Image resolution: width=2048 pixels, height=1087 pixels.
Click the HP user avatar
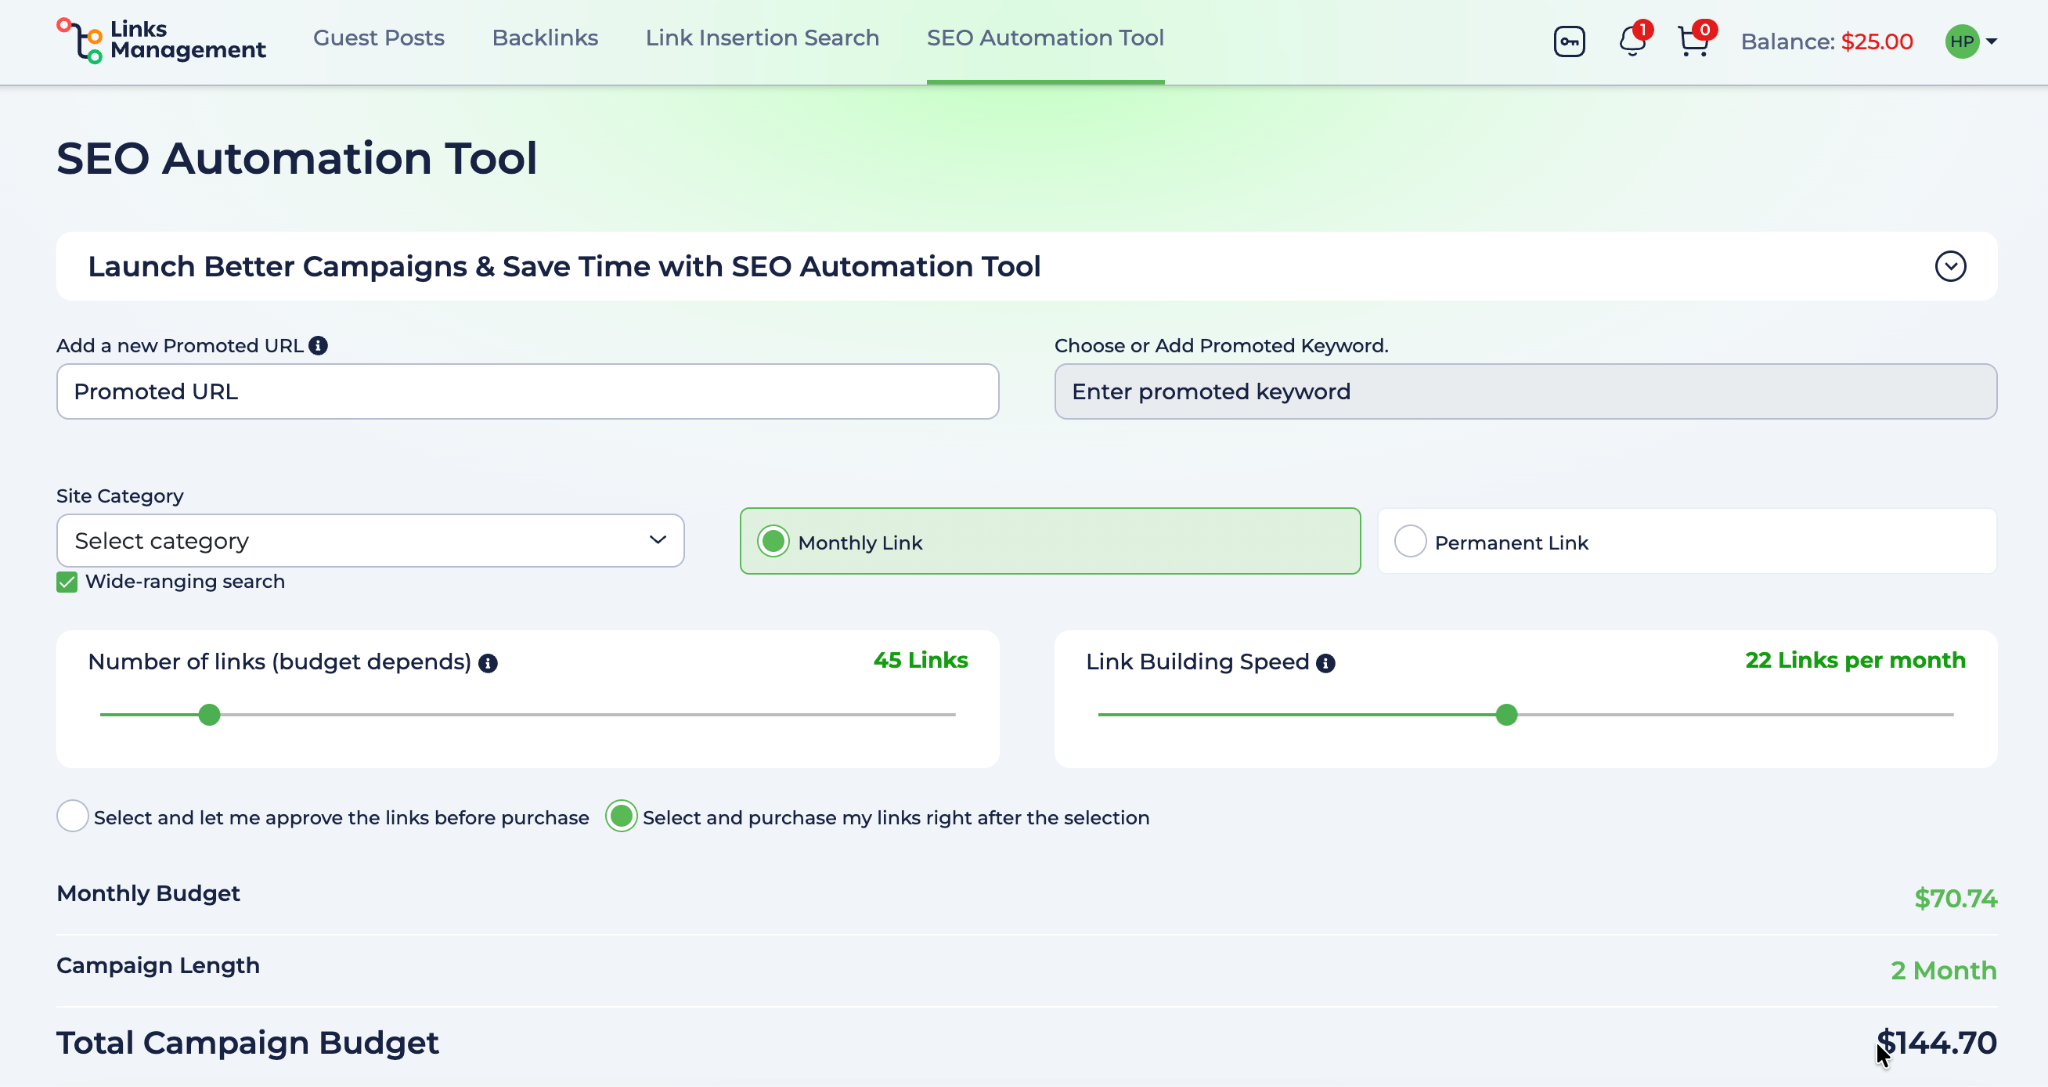(x=1962, y=41)
